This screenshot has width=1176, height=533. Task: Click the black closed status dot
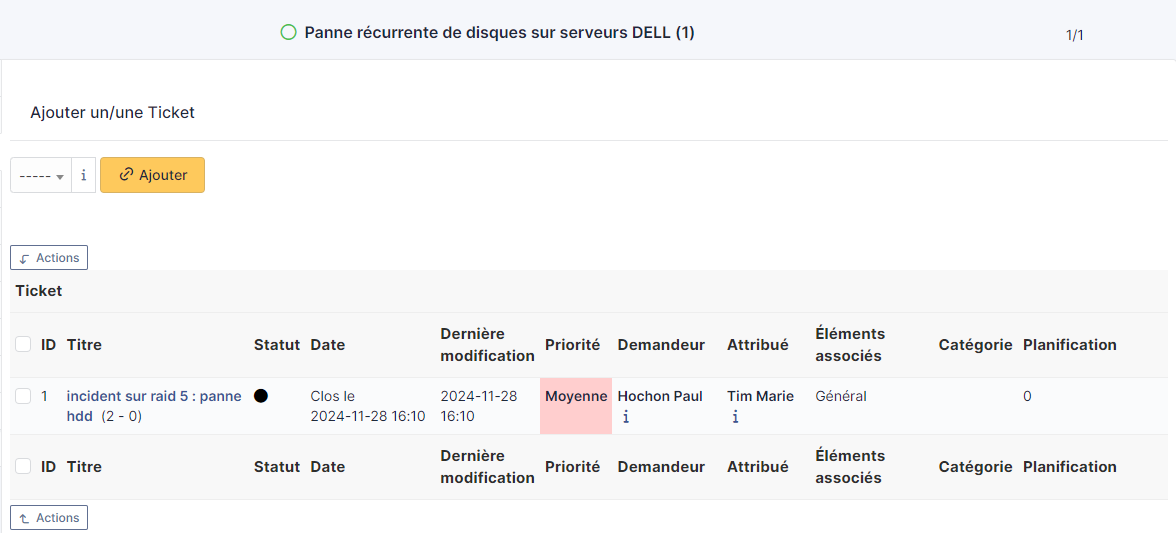point(261,396)
